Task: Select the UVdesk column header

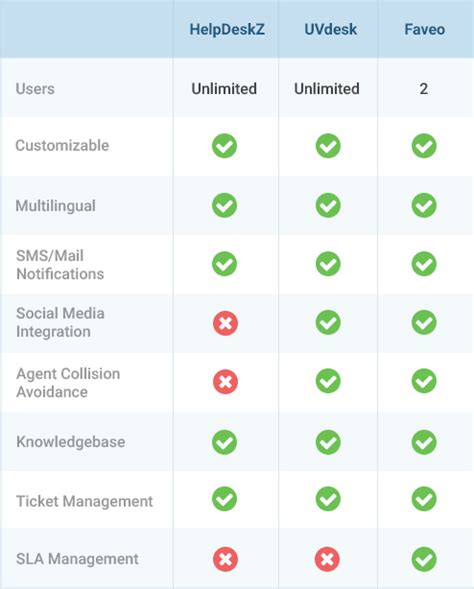Action: point(331,29)
